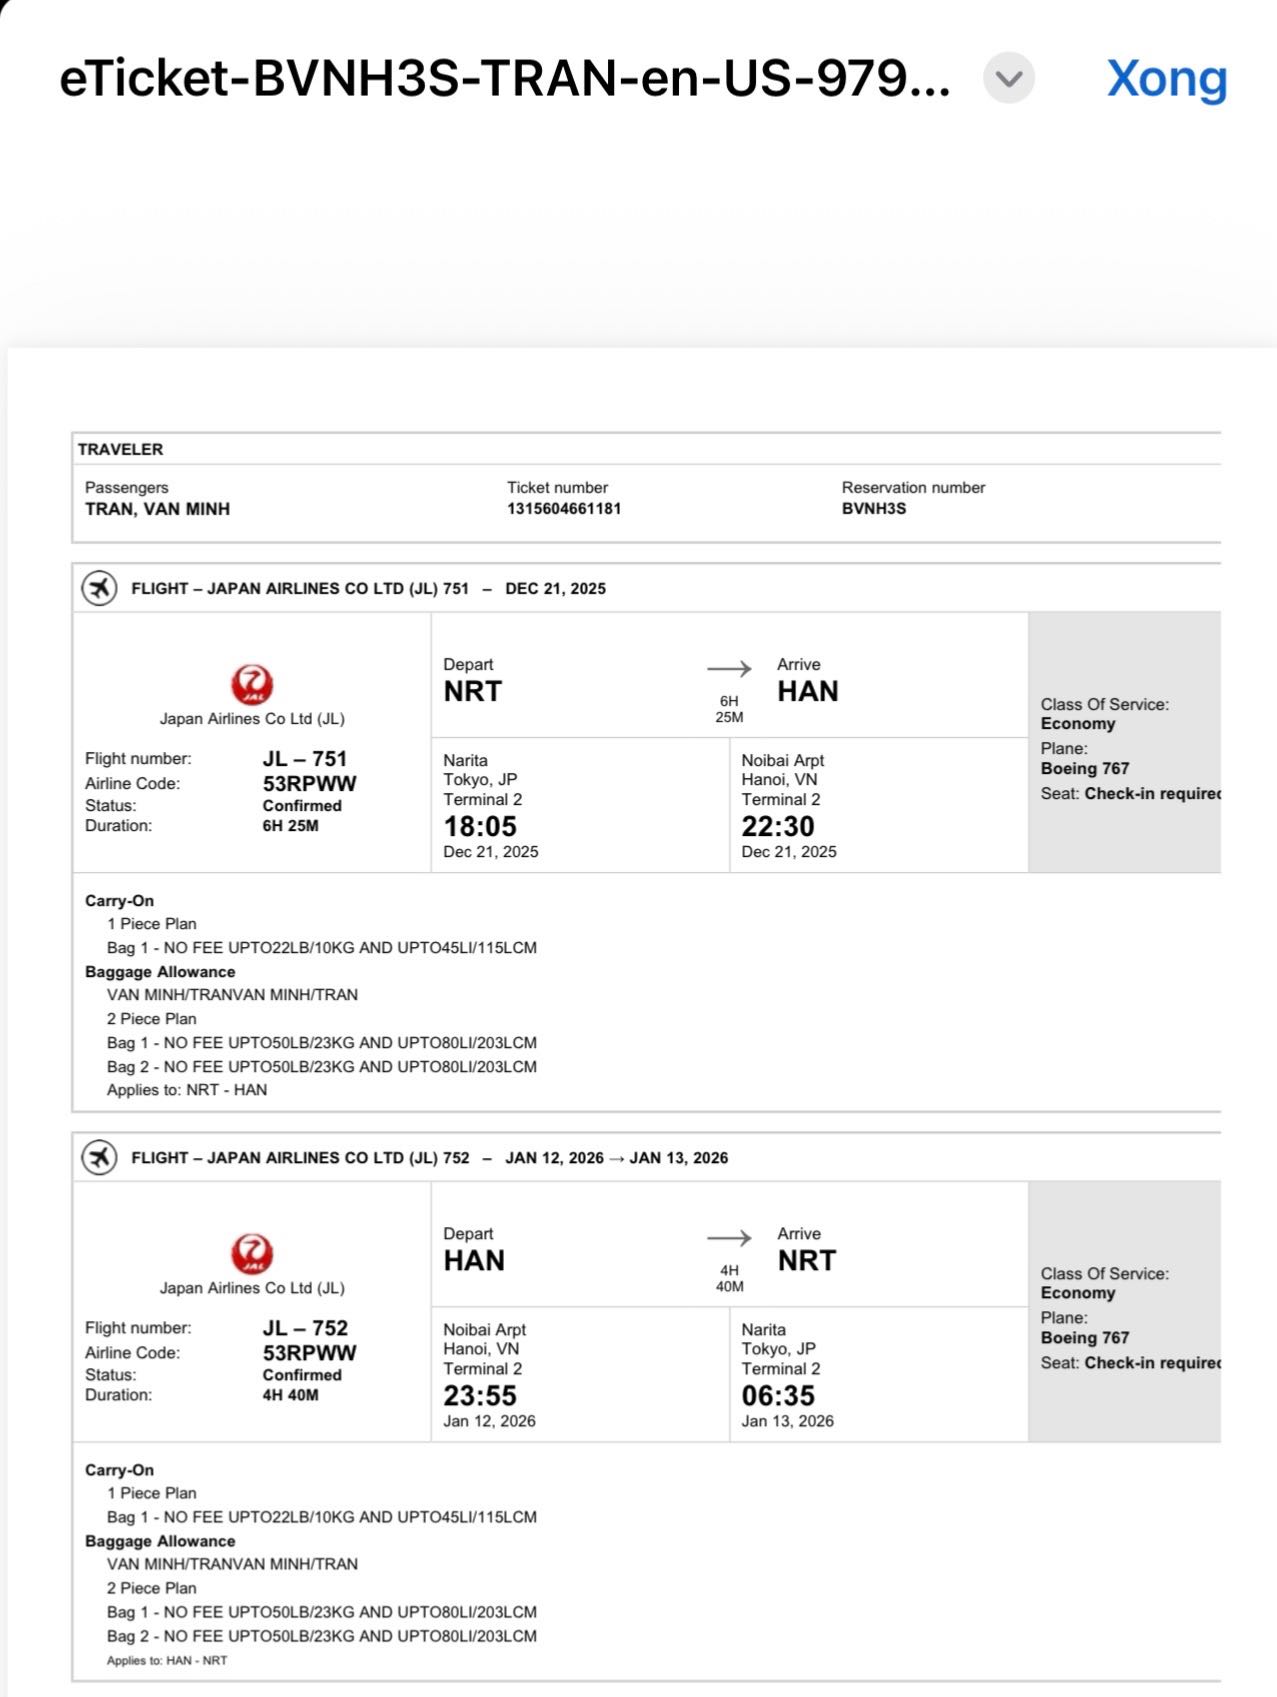The image size is (1277, 1697).
Task: Tap the JAL logo in the JL 751 section
Action: point(252,685)
